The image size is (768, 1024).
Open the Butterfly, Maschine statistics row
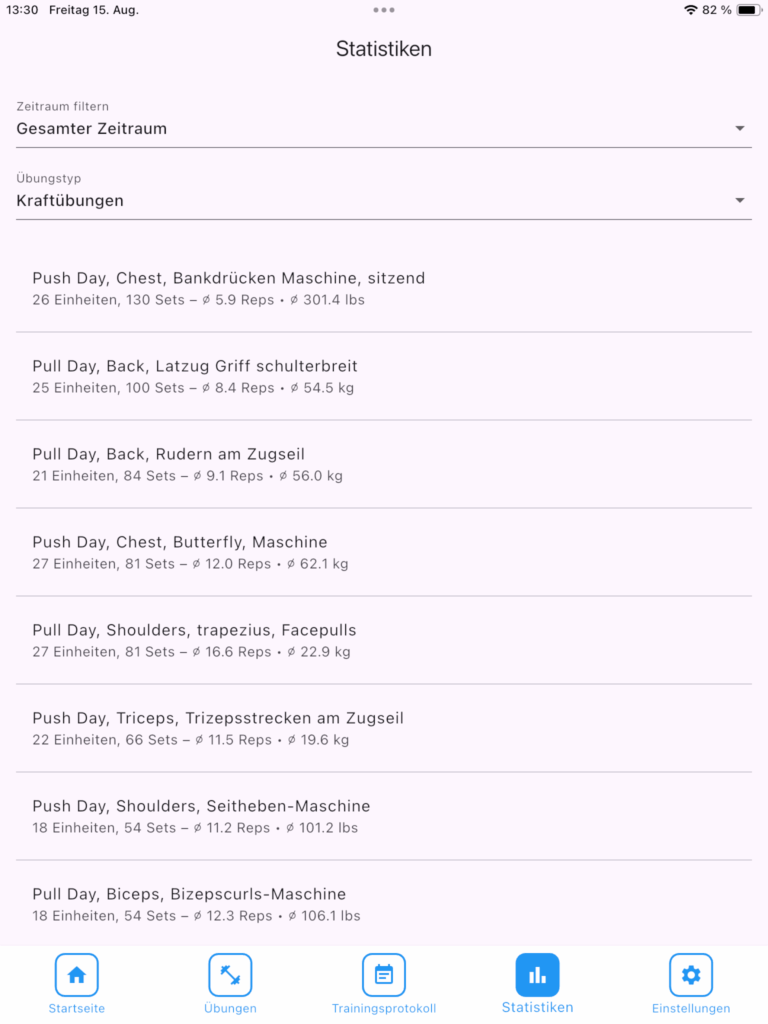(x=384, y=552)
